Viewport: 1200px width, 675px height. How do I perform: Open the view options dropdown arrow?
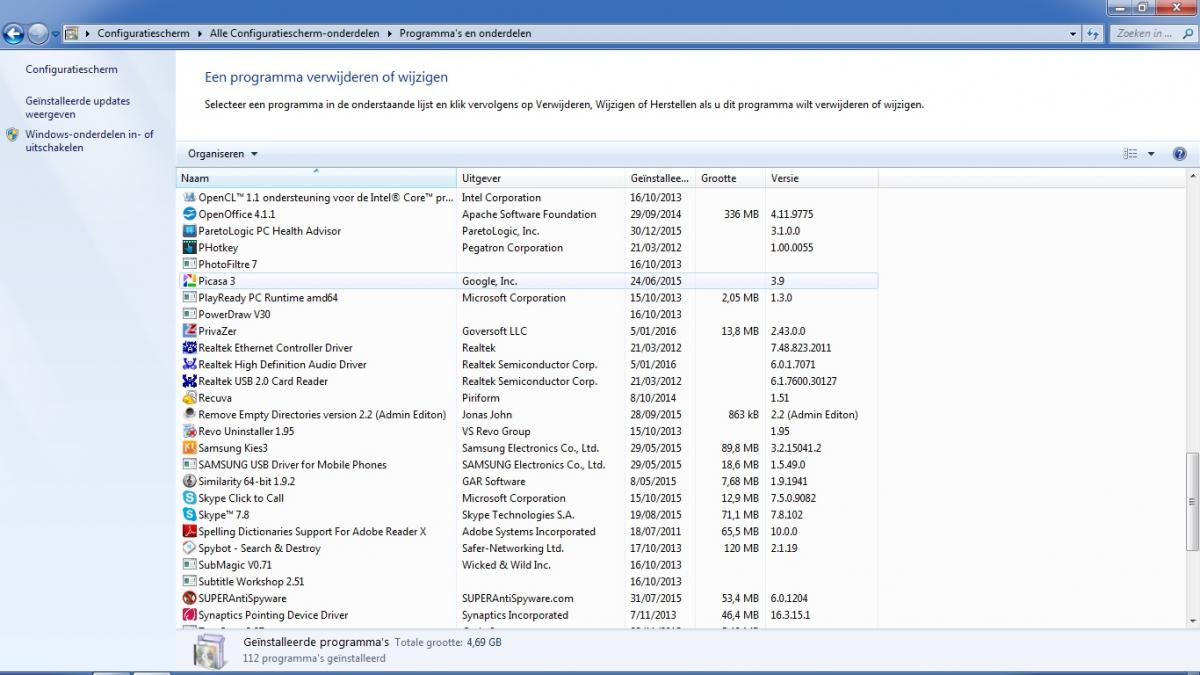[1151, 154]
